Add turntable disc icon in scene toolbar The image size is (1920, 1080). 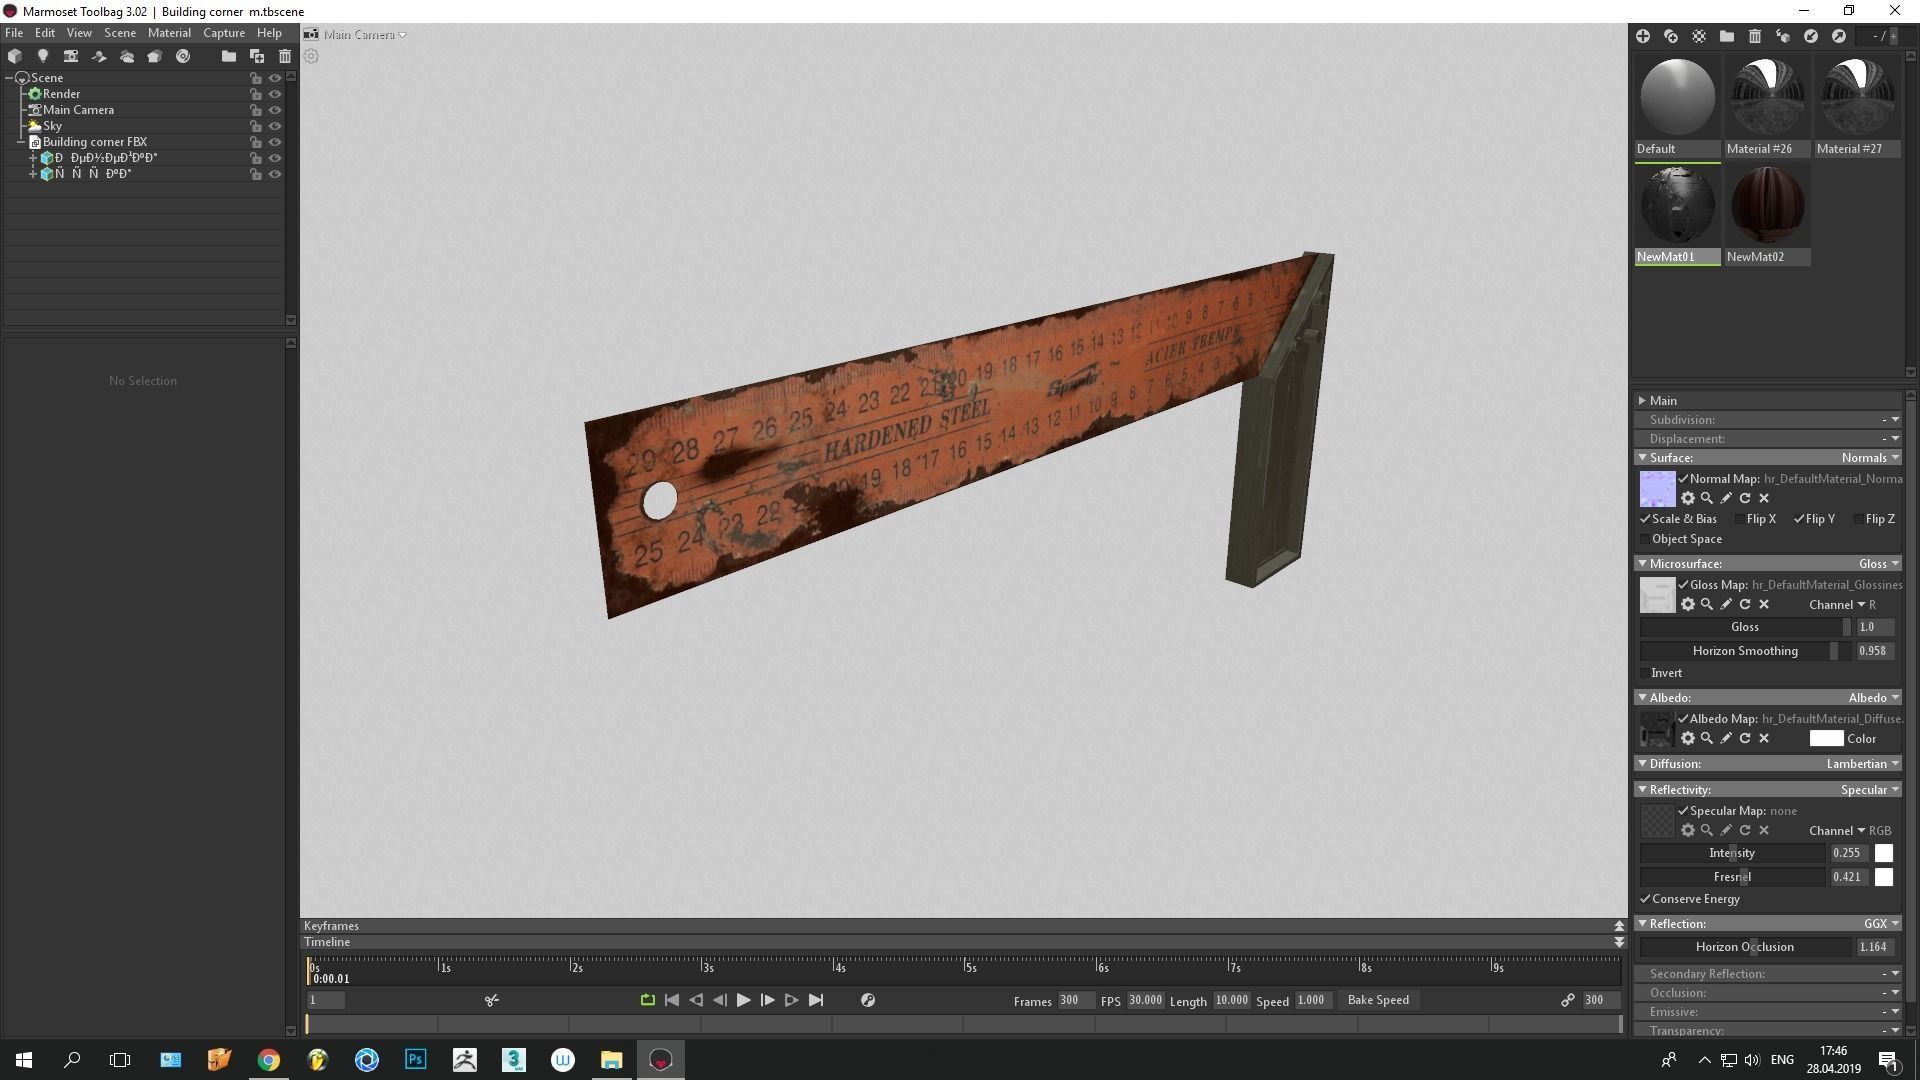coord(183,56)
